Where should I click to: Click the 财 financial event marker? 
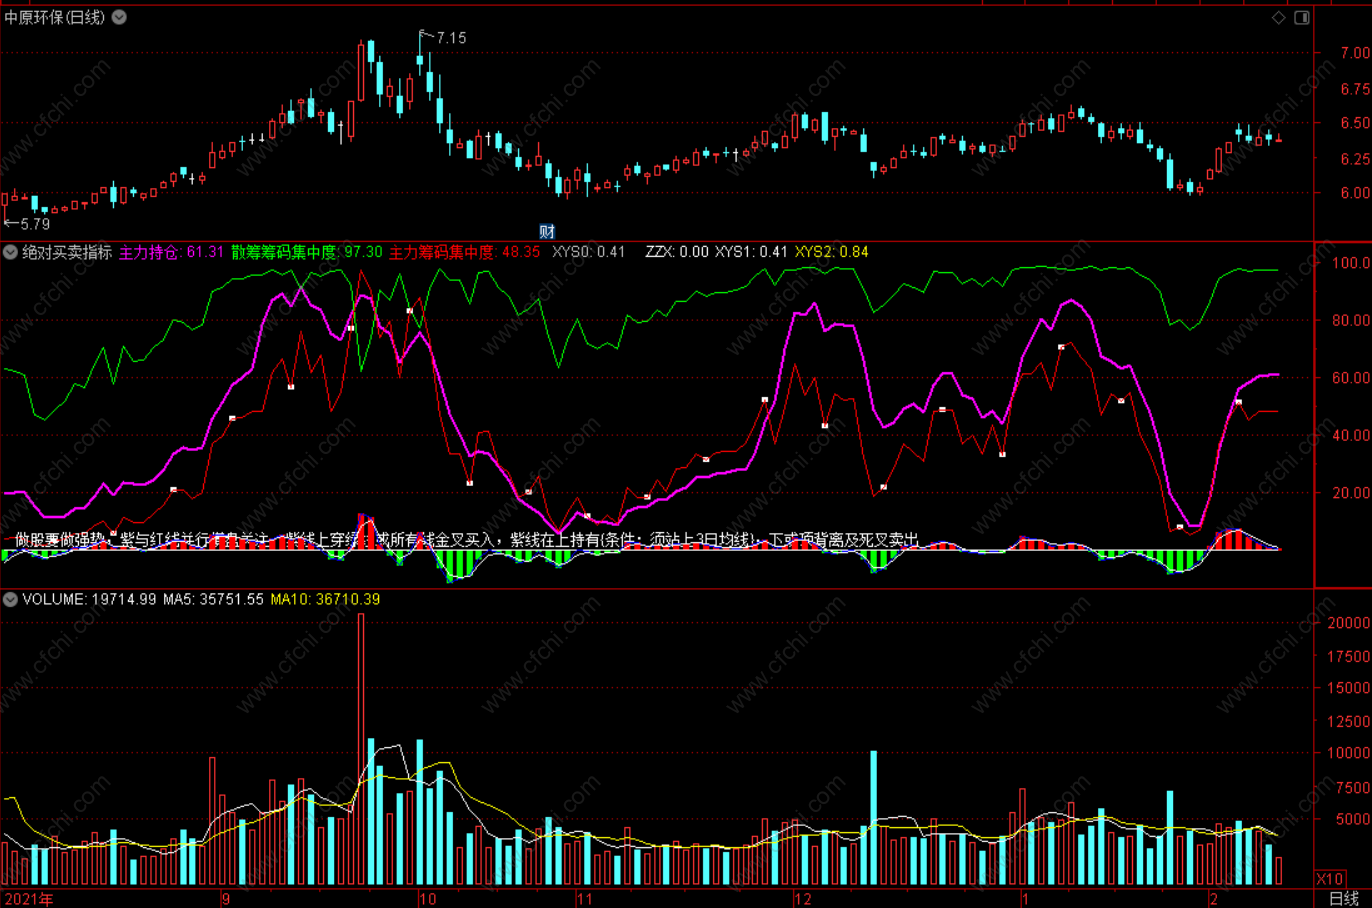tap(547, 231)
